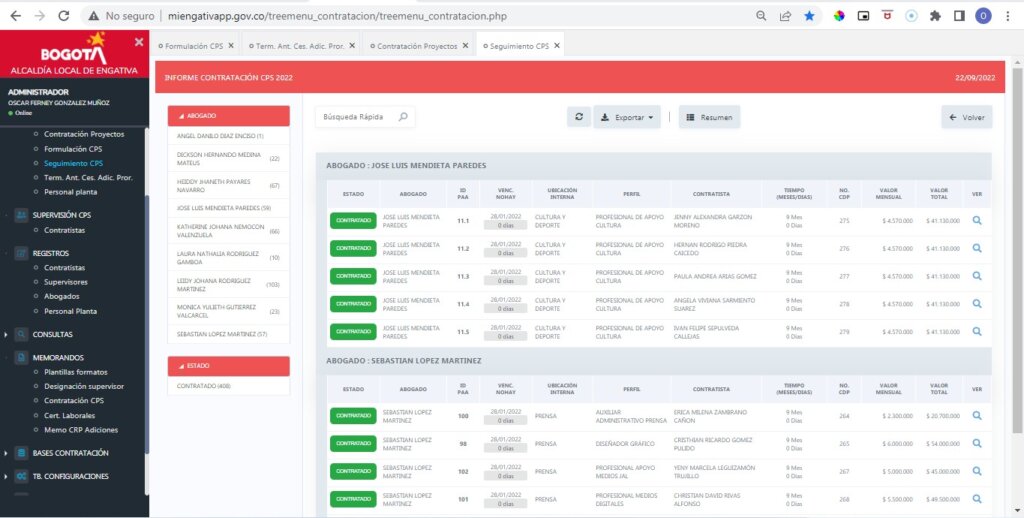
Task: Open Designación supervisor under Memorandos
Action: click(x=84, y=386)
